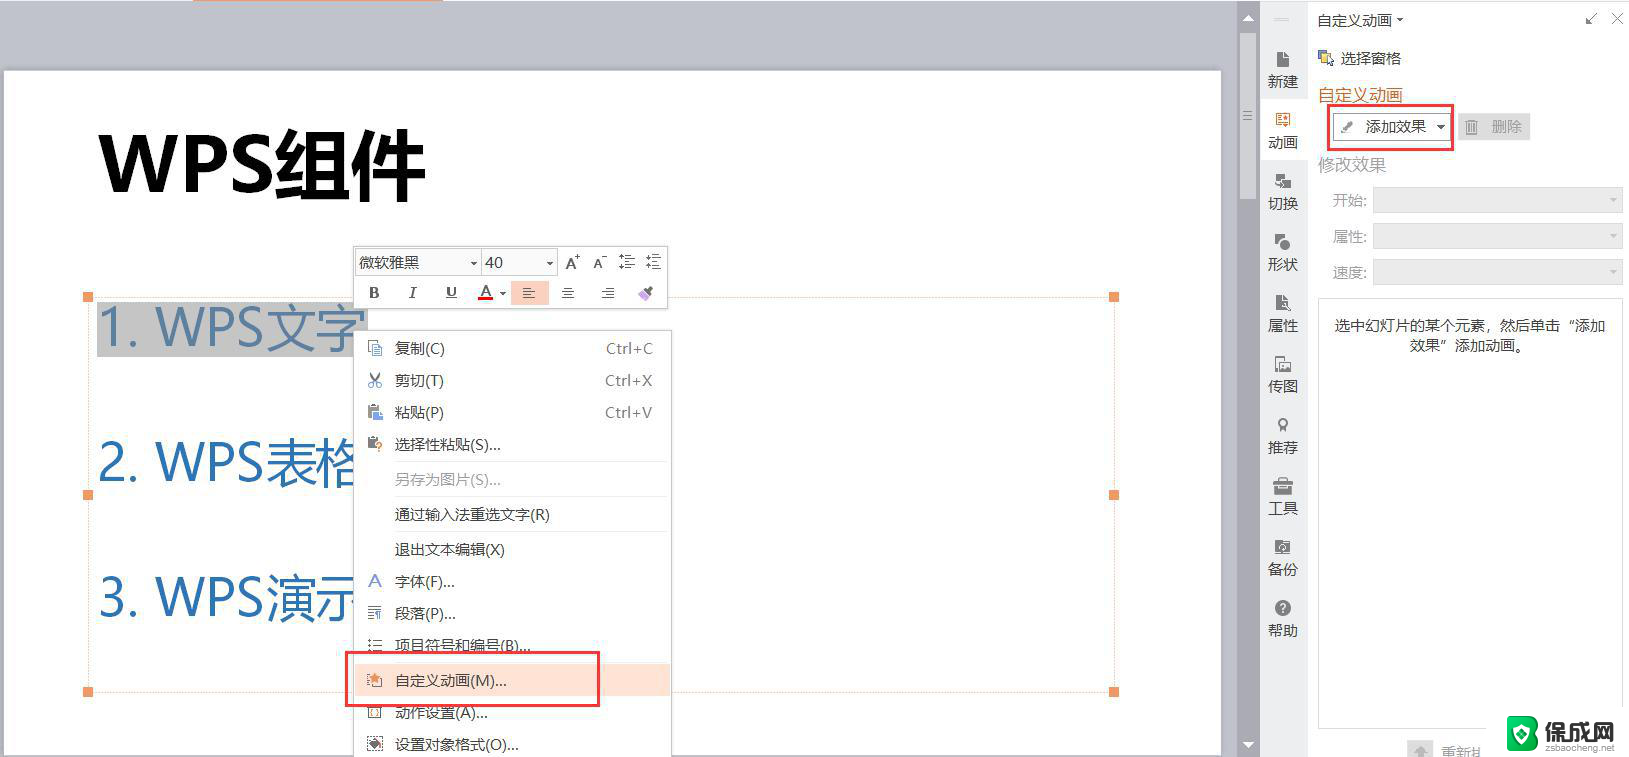Click the vertical scrollbar up arrow
Image resolution: width=1629 pixels, height=757 pixels.
pos(1248,18)
